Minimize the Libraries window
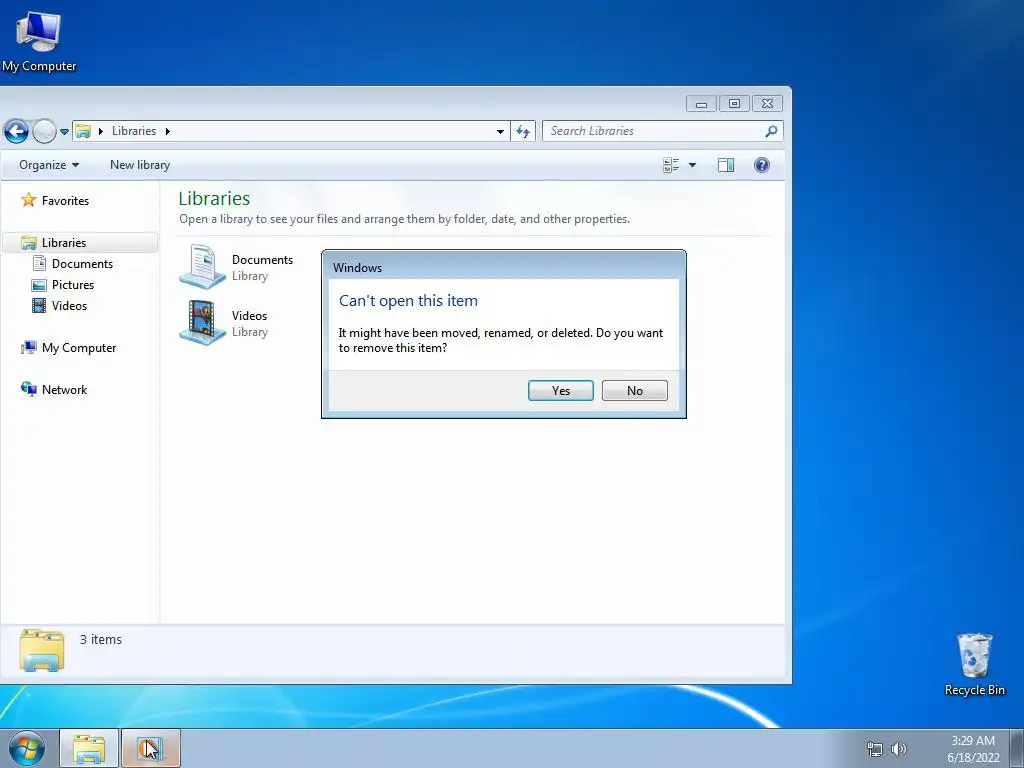 coord(701,104)
